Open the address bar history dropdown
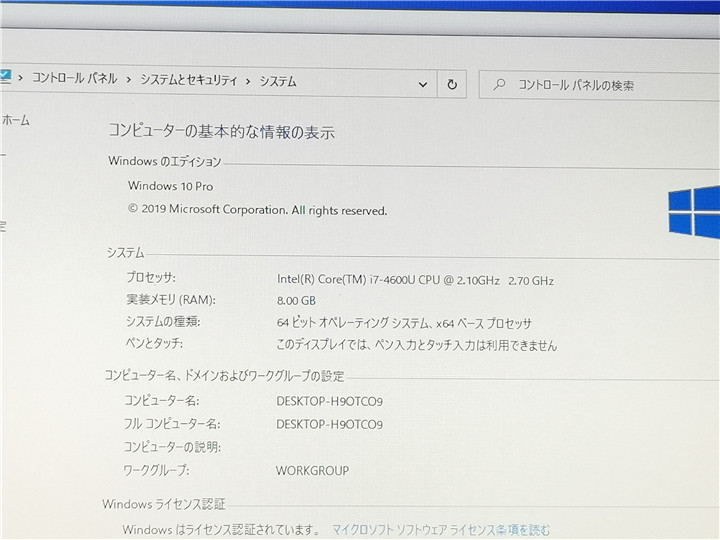 pos(423,84)
